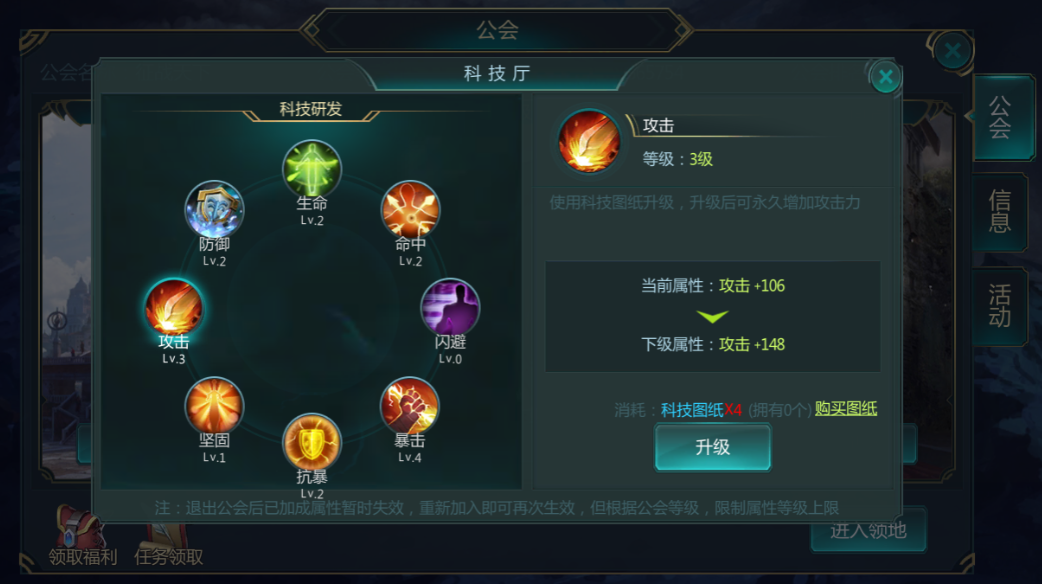Select the 防御 (Defense) tech icon
The width and height of the screenshot is (1042, 584).
(x=214, y=210)
